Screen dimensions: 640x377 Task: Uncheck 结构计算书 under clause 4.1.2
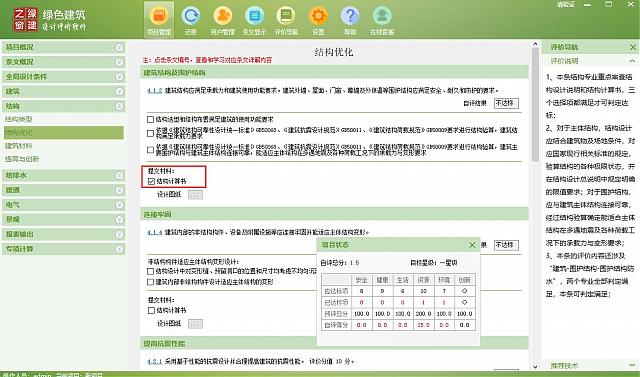coord(151,181)
